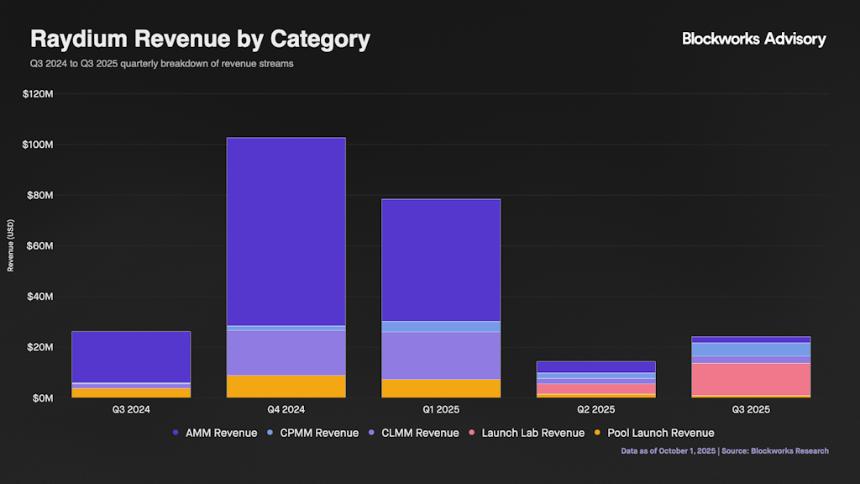
Task: Select the Q3 2024 AMM purple bar segment
Action: point(131,356)
